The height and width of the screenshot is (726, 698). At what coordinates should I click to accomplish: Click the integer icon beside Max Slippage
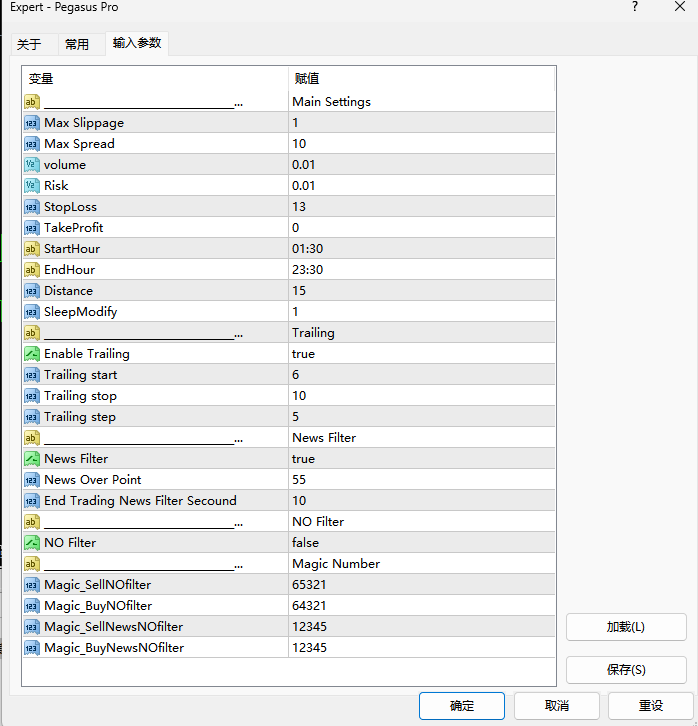pyautogui.click(x=31, y=123)
